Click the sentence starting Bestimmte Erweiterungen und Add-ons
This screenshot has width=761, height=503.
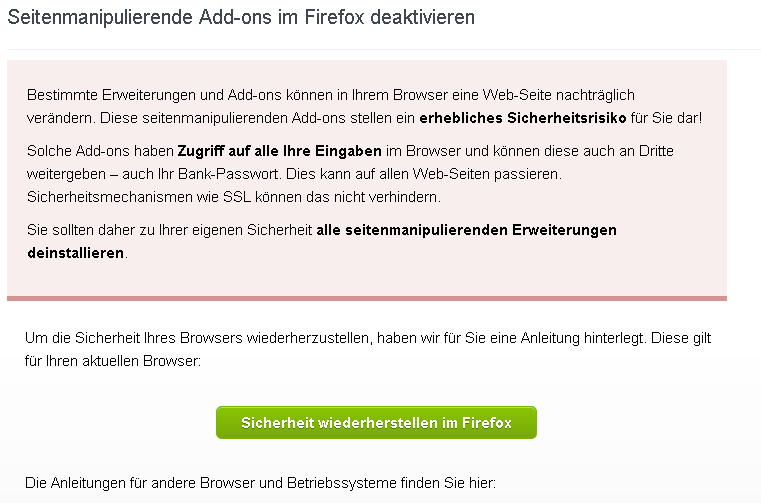pyautogui.click(x=331, y=95)
